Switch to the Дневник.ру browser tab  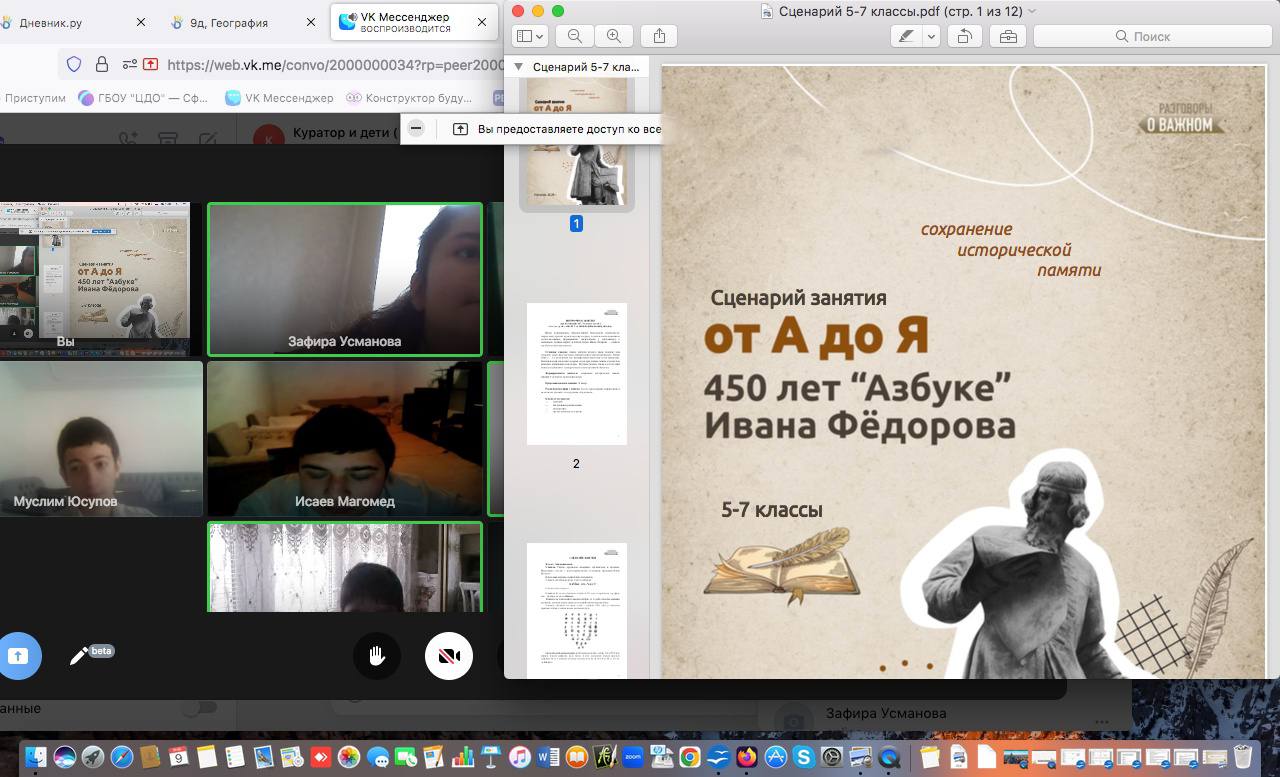point(50,23)
